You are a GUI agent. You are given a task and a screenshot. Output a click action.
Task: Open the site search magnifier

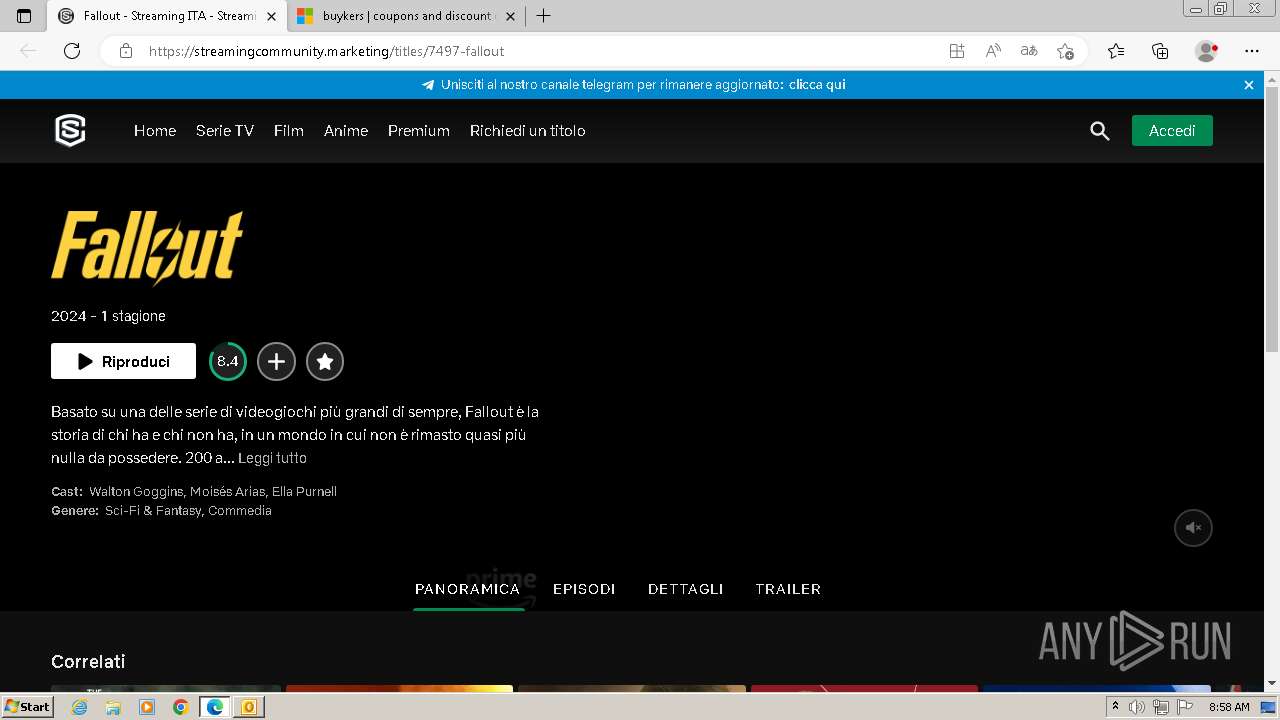pyautogui.click(x=1100, y=131)
